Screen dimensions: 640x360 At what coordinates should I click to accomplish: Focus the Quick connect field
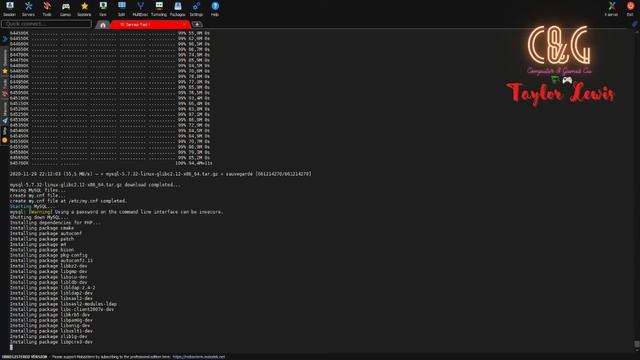pyautogui.click(x=46, y=24)
